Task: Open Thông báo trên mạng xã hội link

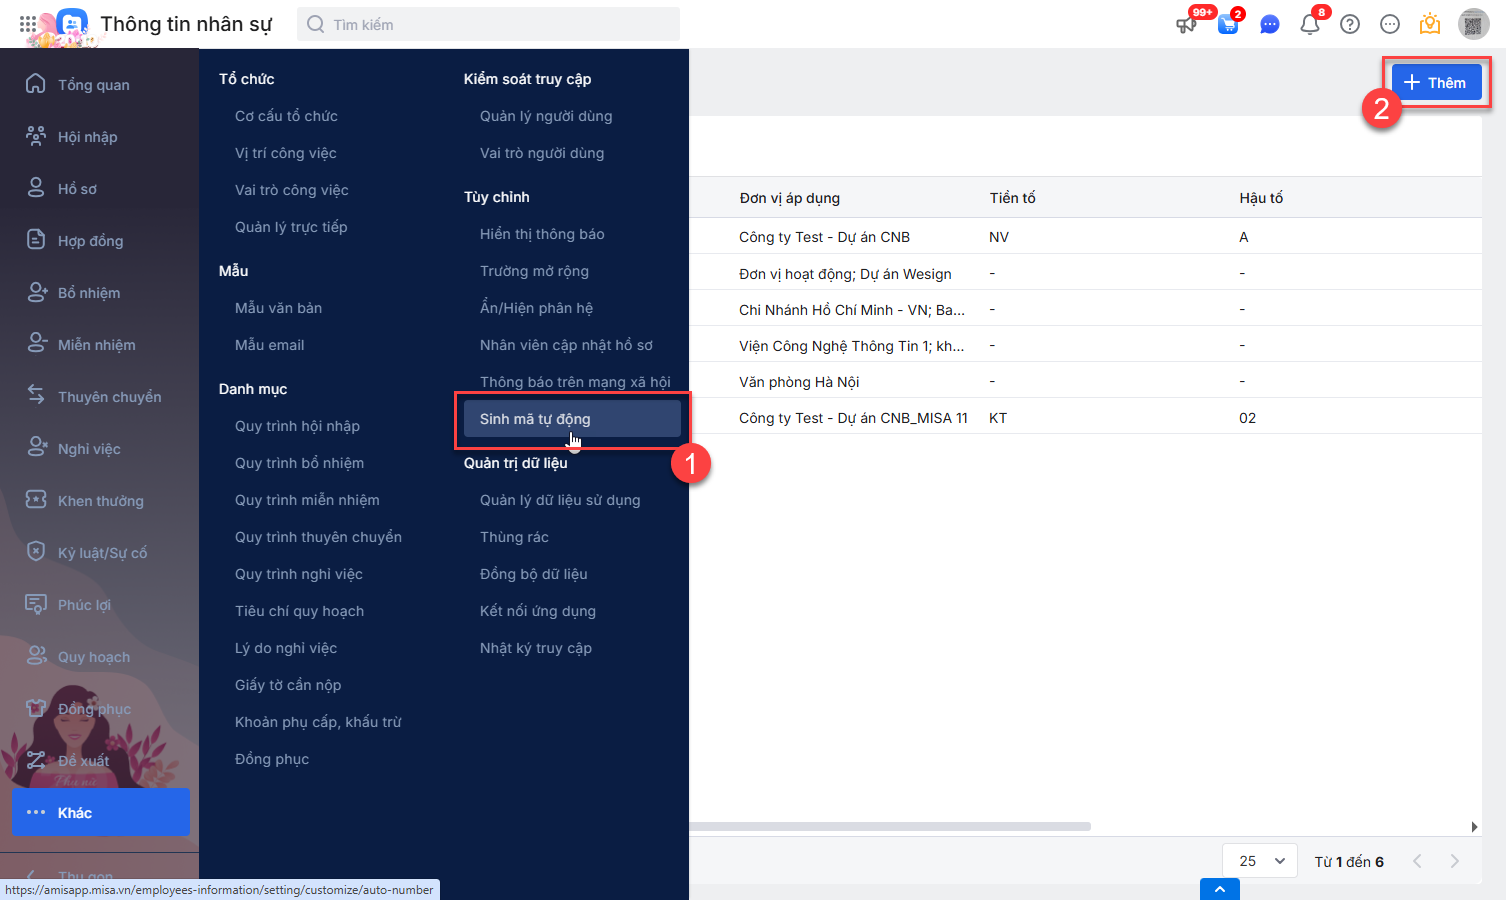Action: (x=575, y=382)
